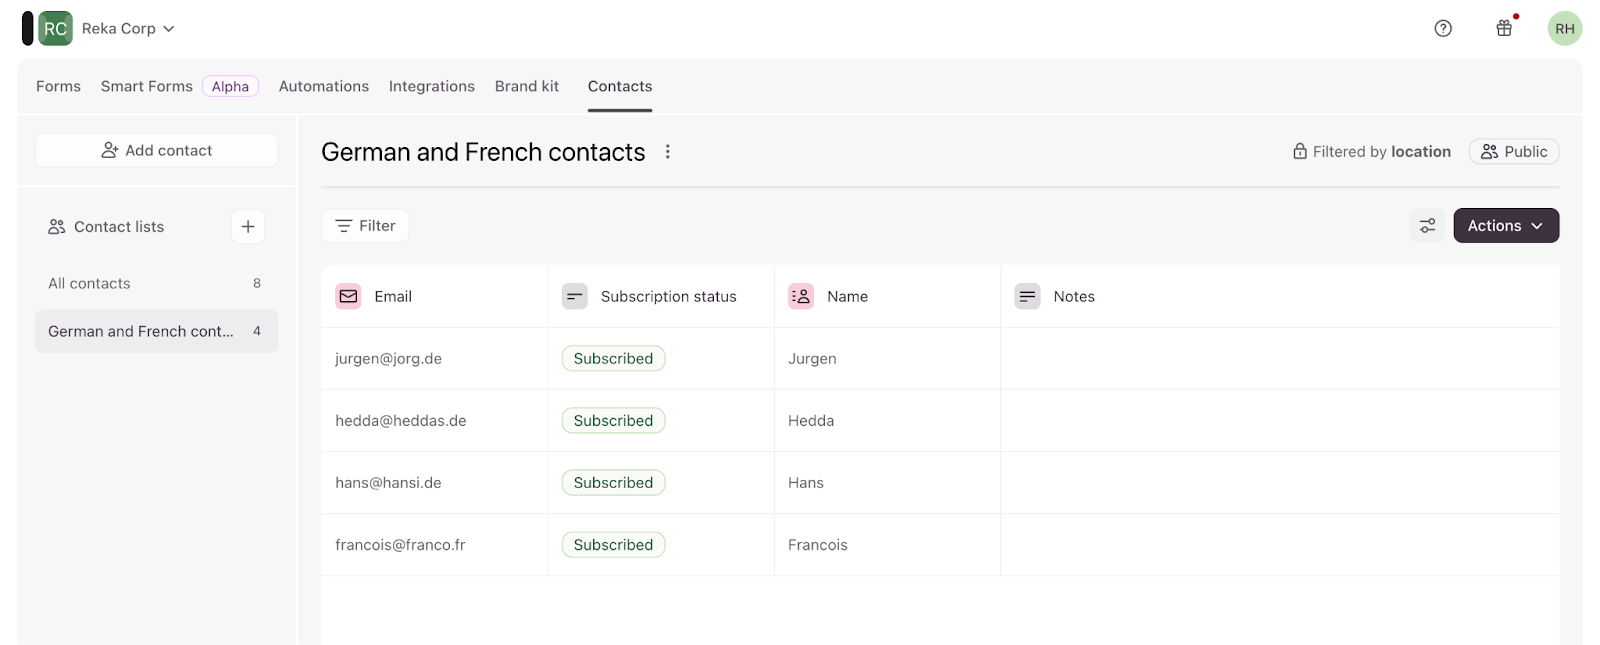Click the plus icon beside Contact lists
Image resolution: width=1600 pixels, height=645 pixels.
248,227
